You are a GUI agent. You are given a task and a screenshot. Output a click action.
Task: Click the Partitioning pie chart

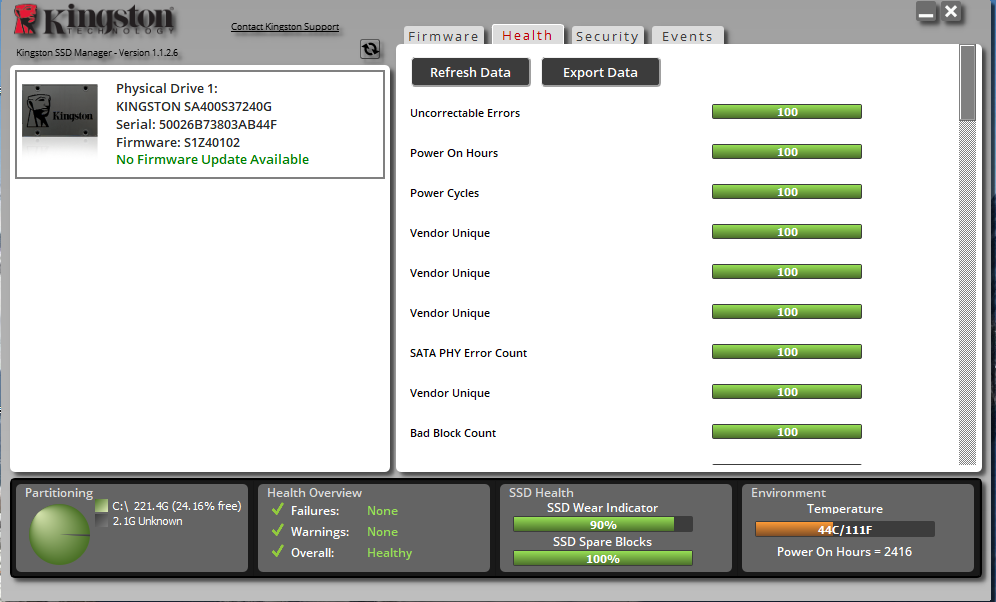[x=60, y=535]
